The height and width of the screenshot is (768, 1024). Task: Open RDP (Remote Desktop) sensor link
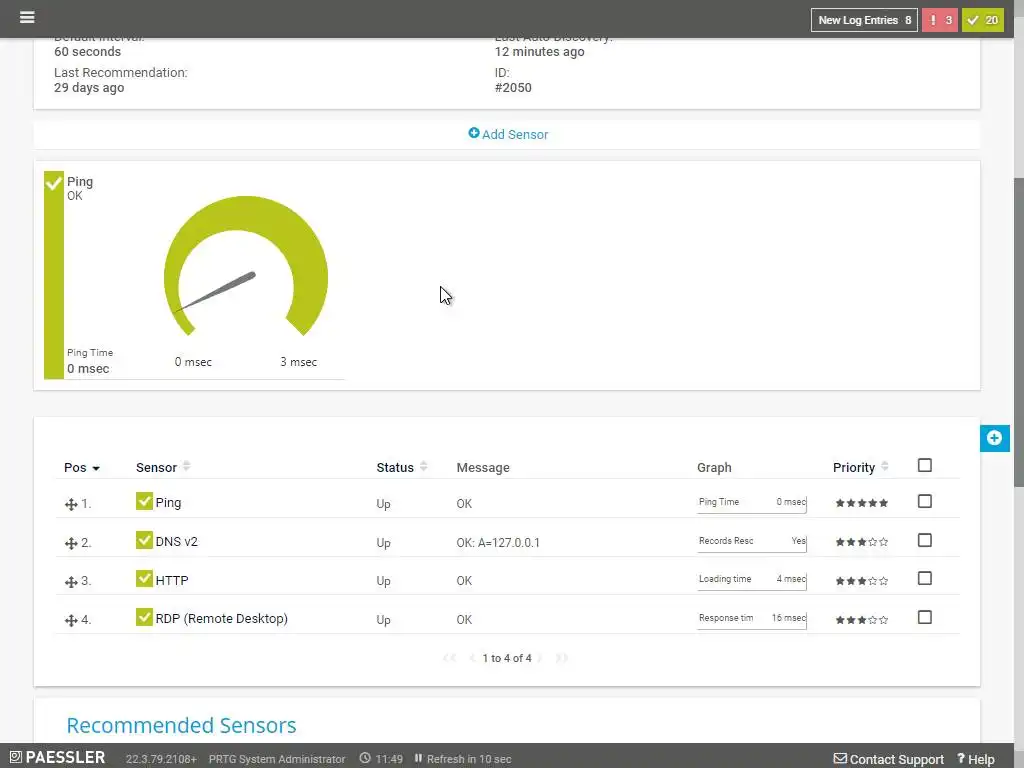221,618
